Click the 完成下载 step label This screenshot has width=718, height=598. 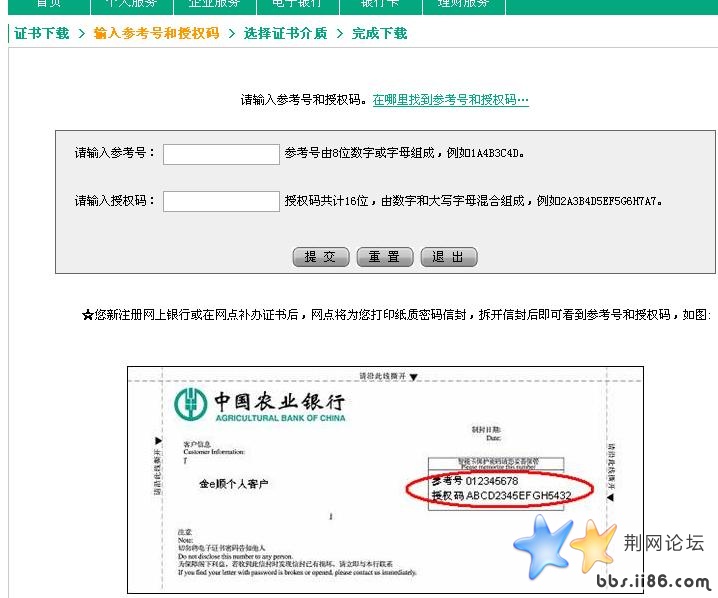coord(379,33)
